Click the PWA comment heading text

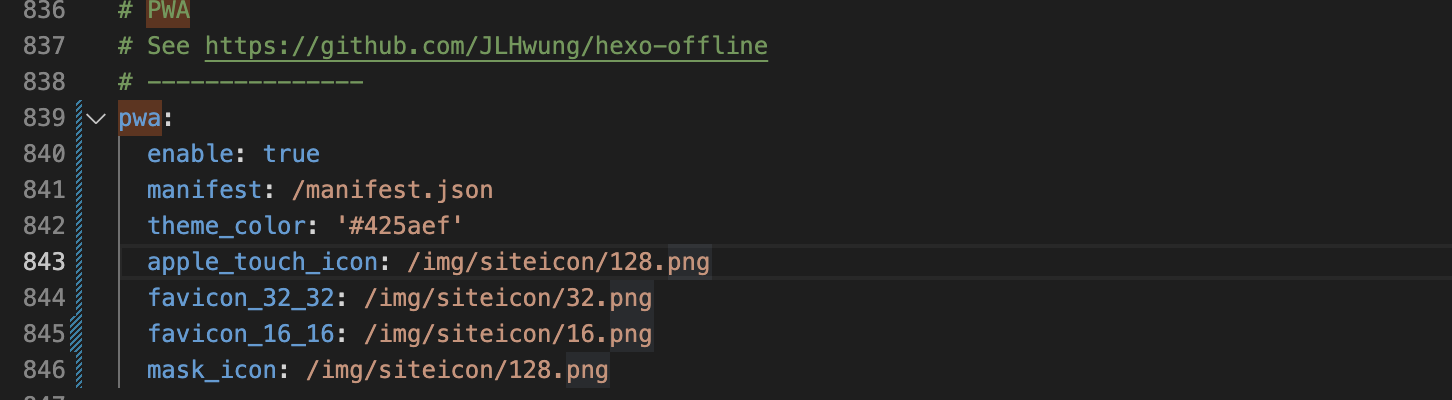169,11
